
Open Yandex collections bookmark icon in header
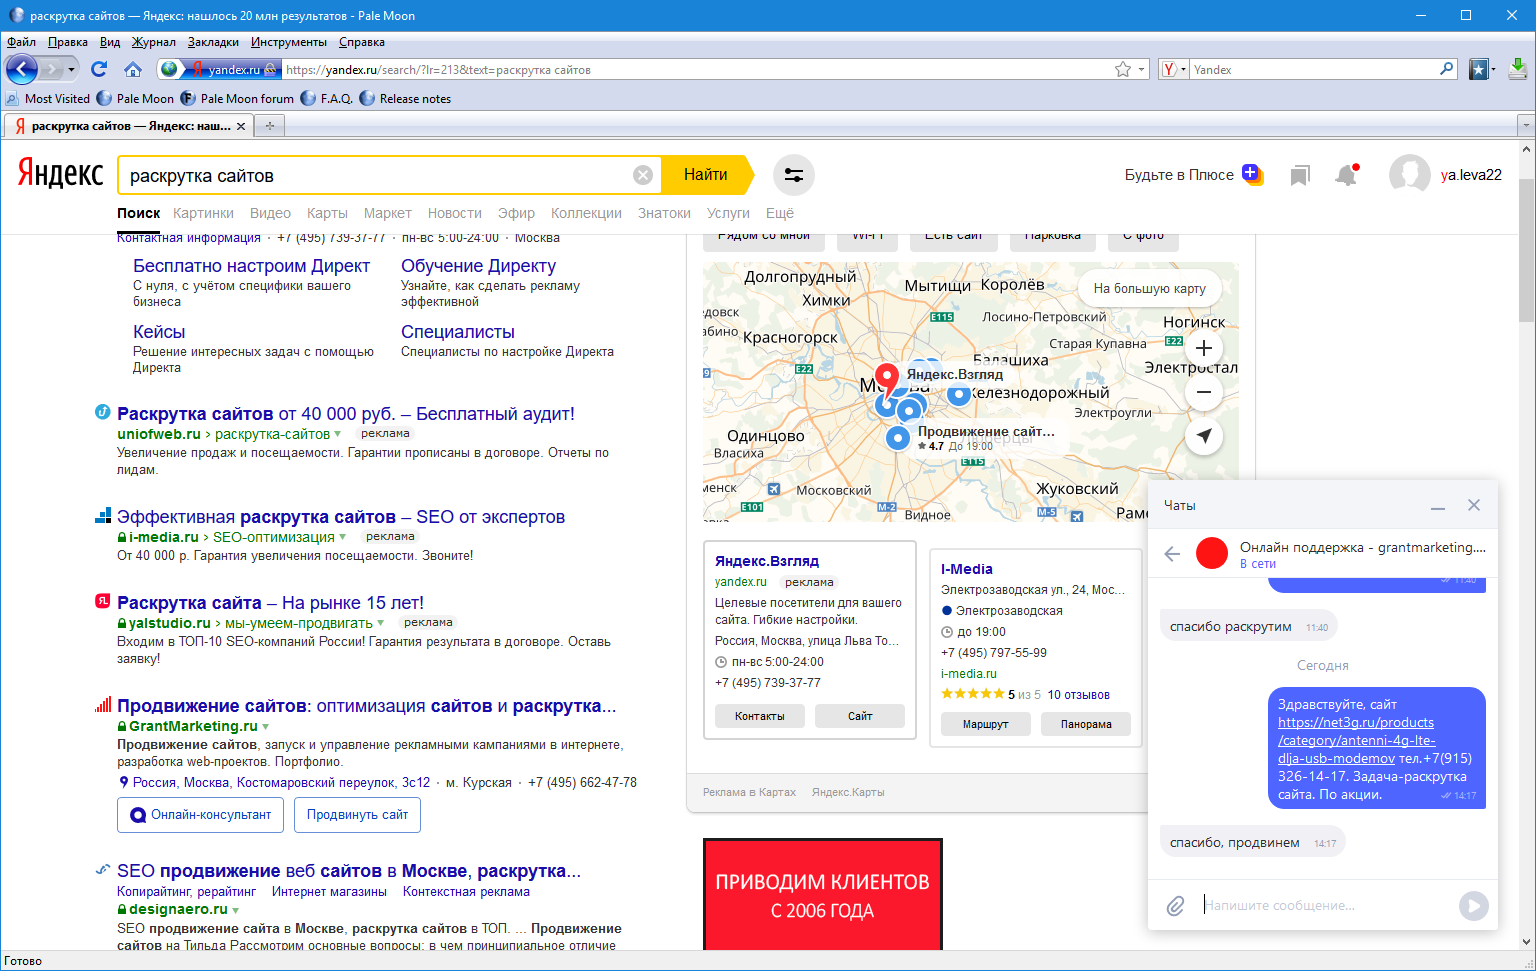[x=1299, y=176]
